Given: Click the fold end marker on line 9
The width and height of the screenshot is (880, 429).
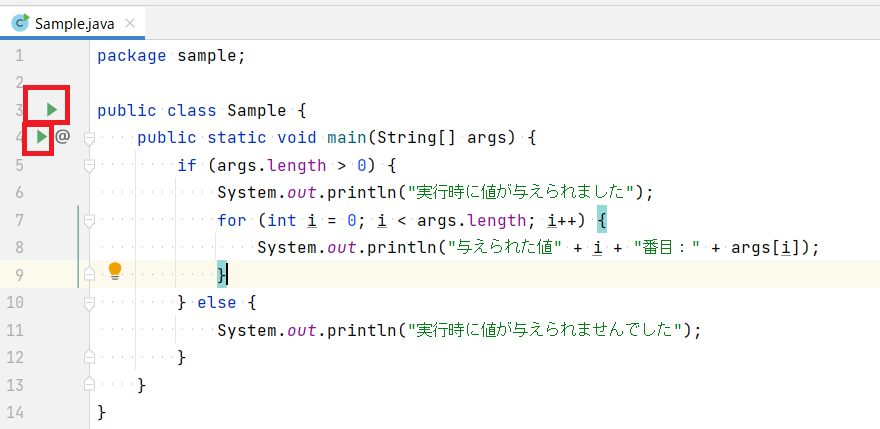Looking at the screenshot, I should pyautogui.click(x=89, y=274).
